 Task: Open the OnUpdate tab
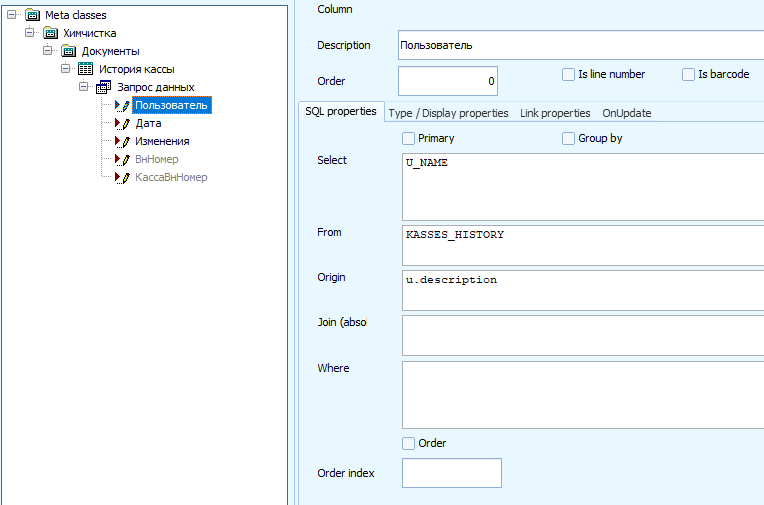coord(627,113)
